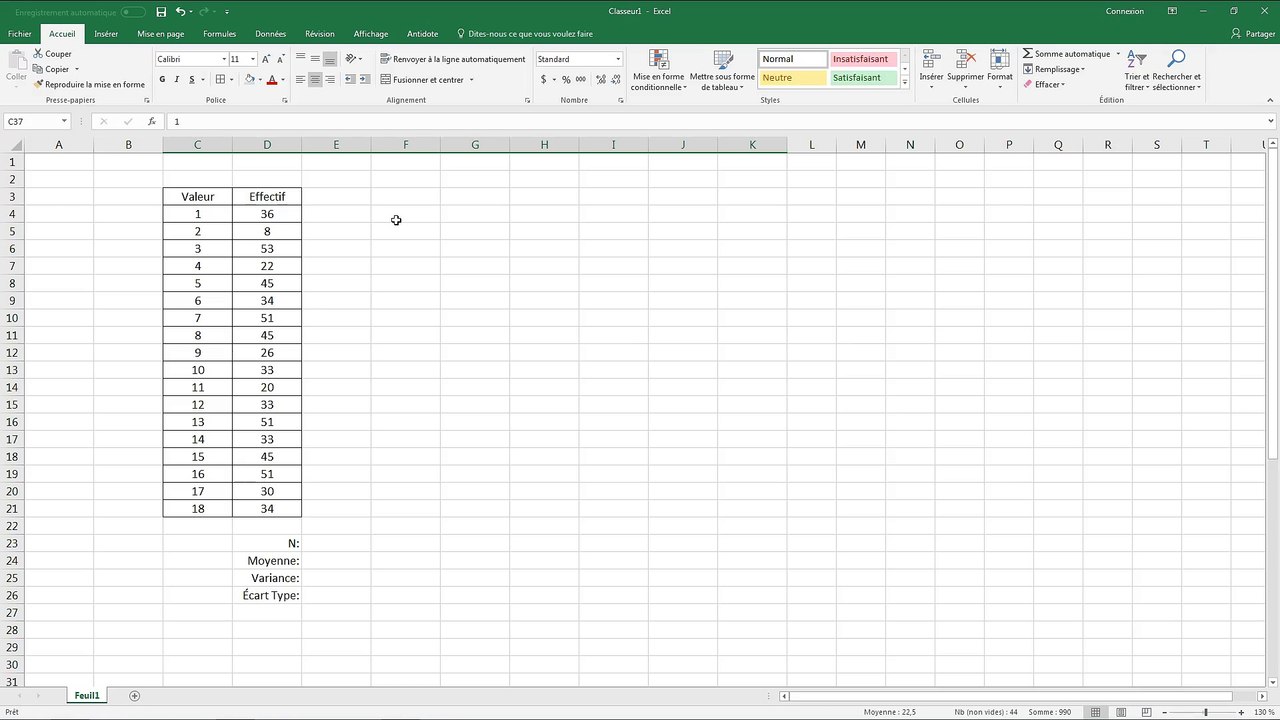The image size is (1280, 720).
Task: Click the insert function fx icon
Action: tap(152, 121)
